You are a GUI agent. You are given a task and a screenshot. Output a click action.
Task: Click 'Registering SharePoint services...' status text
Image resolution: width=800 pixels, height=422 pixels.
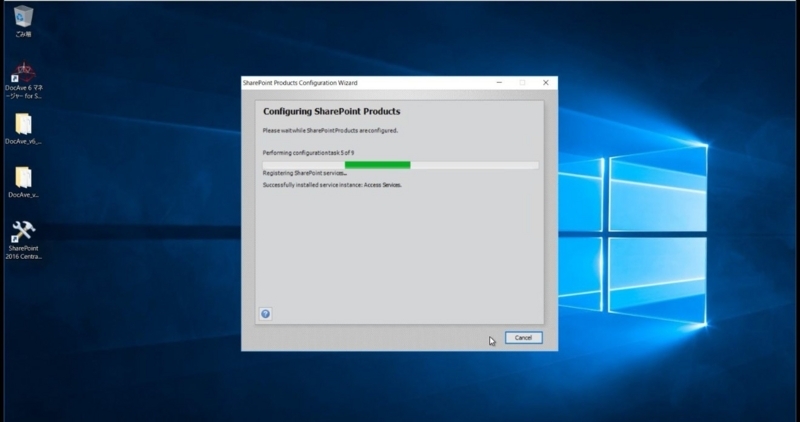(x=305, y=173)
